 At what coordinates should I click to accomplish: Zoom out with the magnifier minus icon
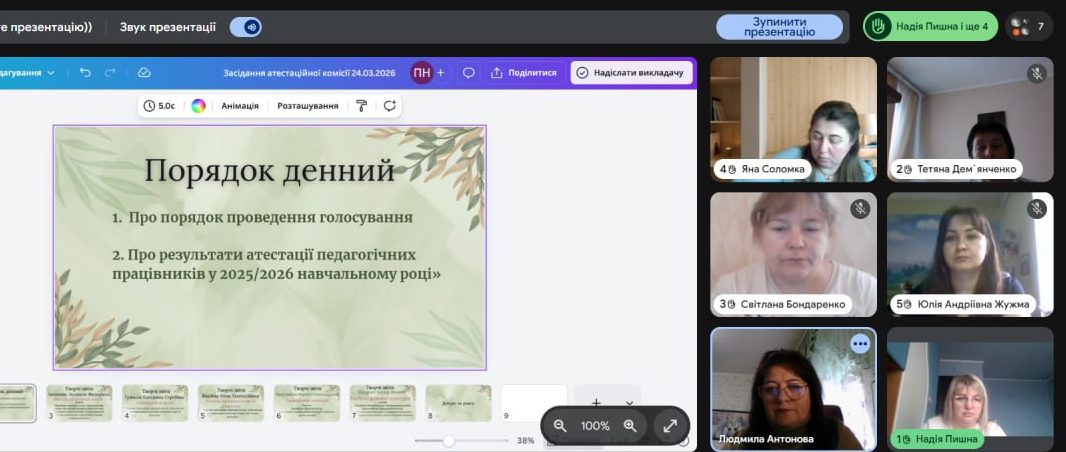[x=560, y=426]
